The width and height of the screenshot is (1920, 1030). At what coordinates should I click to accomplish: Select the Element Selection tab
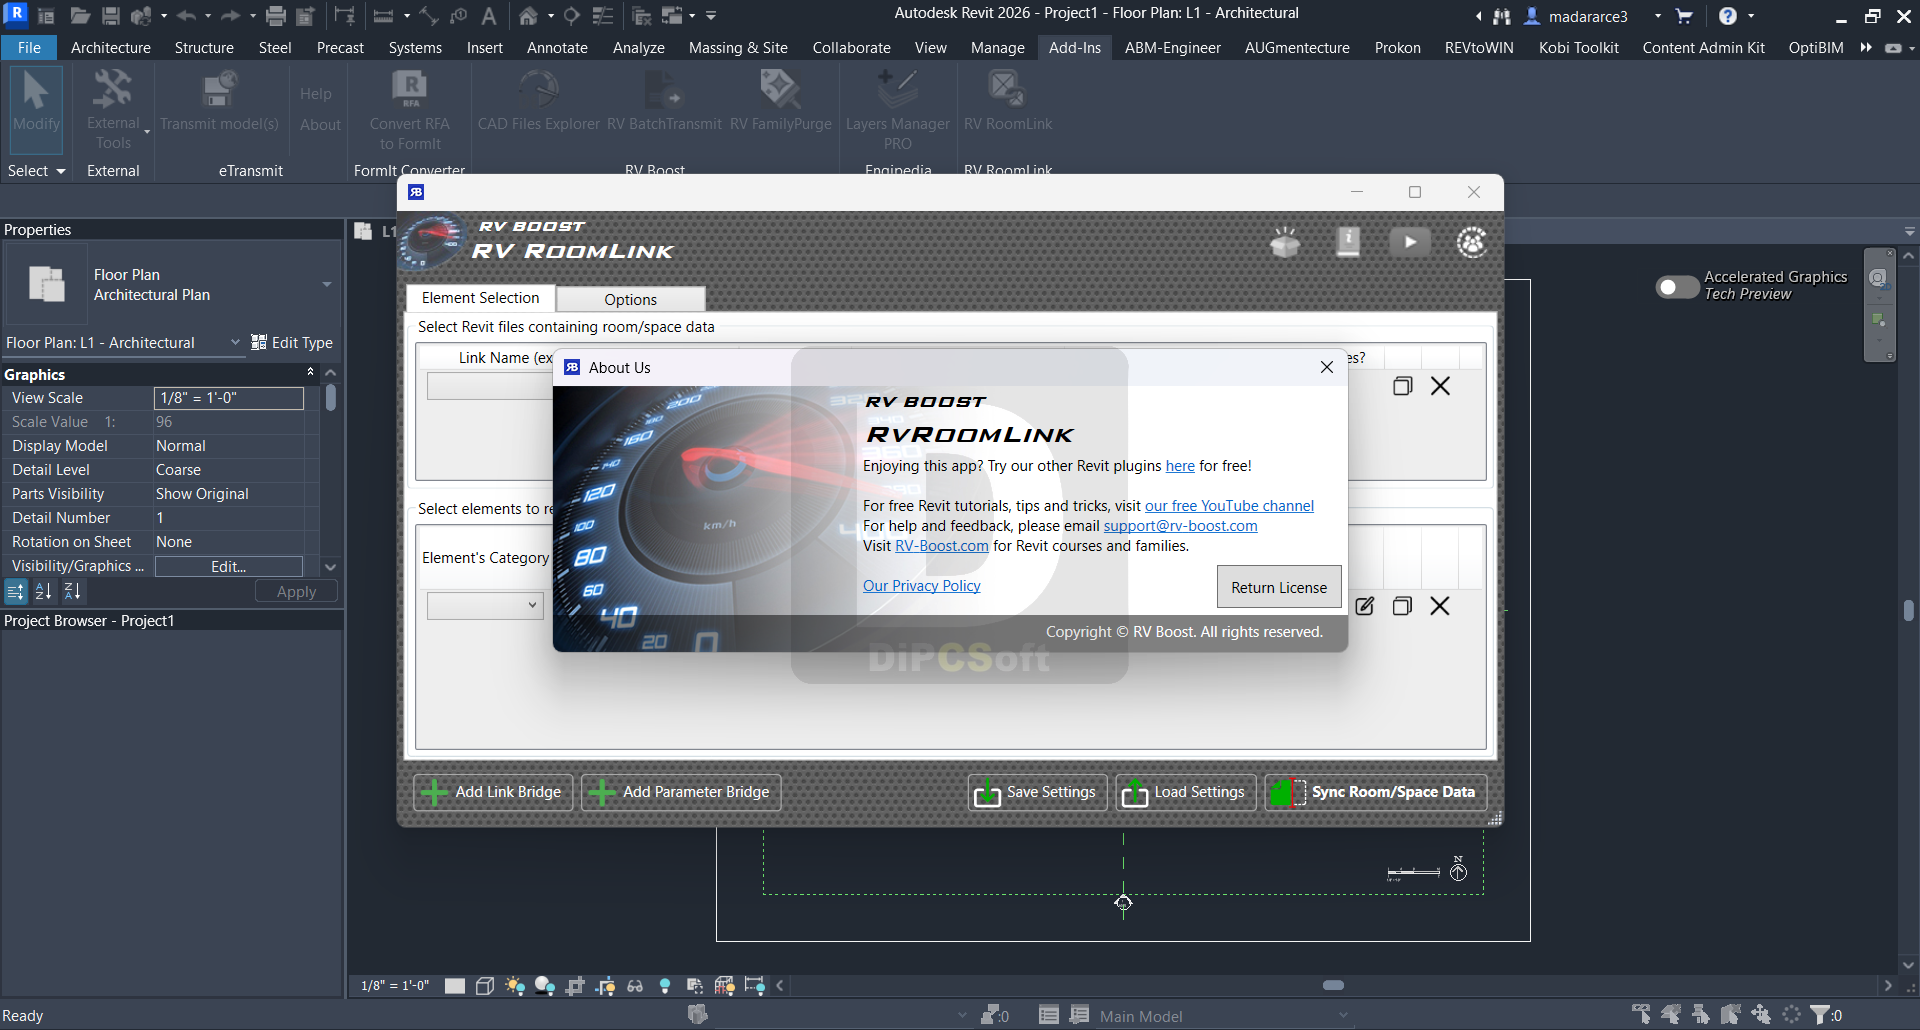pyautogui.click(x=480, y=298)
